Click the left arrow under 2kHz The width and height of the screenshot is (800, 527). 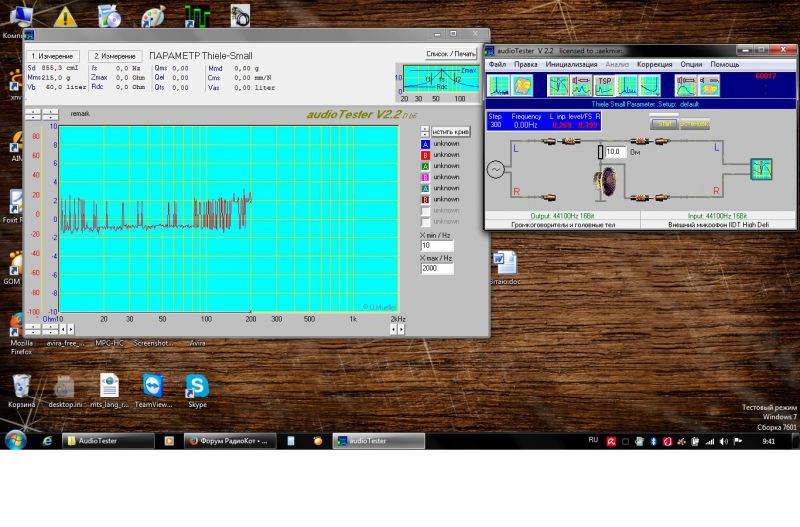pos(393,330)
